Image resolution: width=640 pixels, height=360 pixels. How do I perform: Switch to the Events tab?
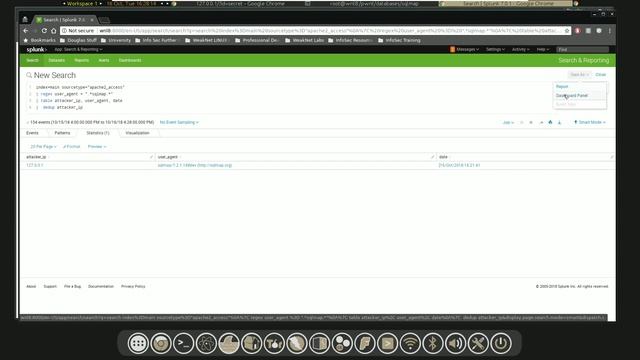32,133
